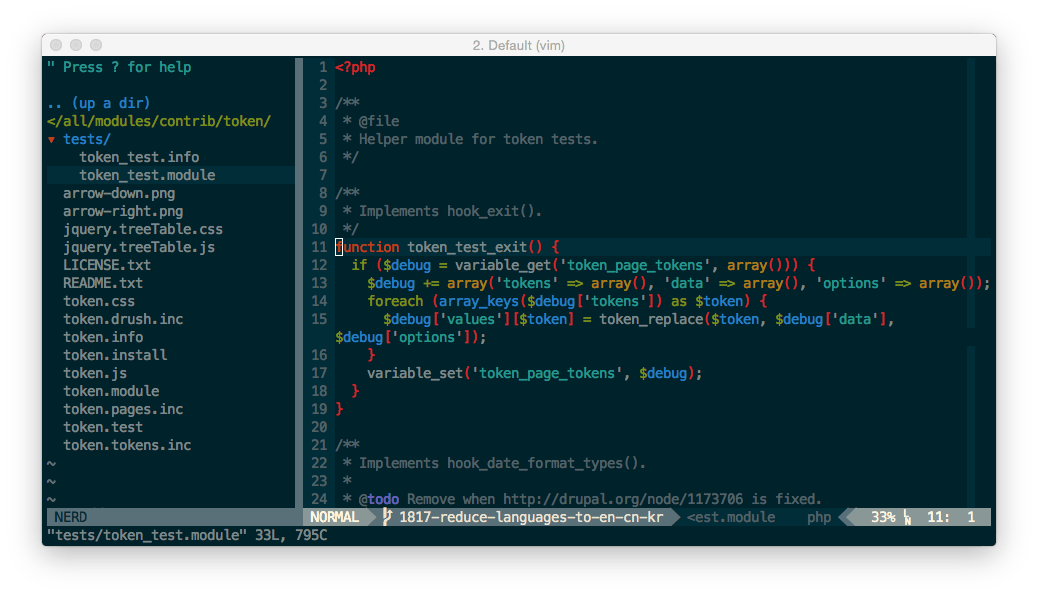Click line number 17 in the gutter
This screenshot has height=596, width=1038.
point(319,373)
